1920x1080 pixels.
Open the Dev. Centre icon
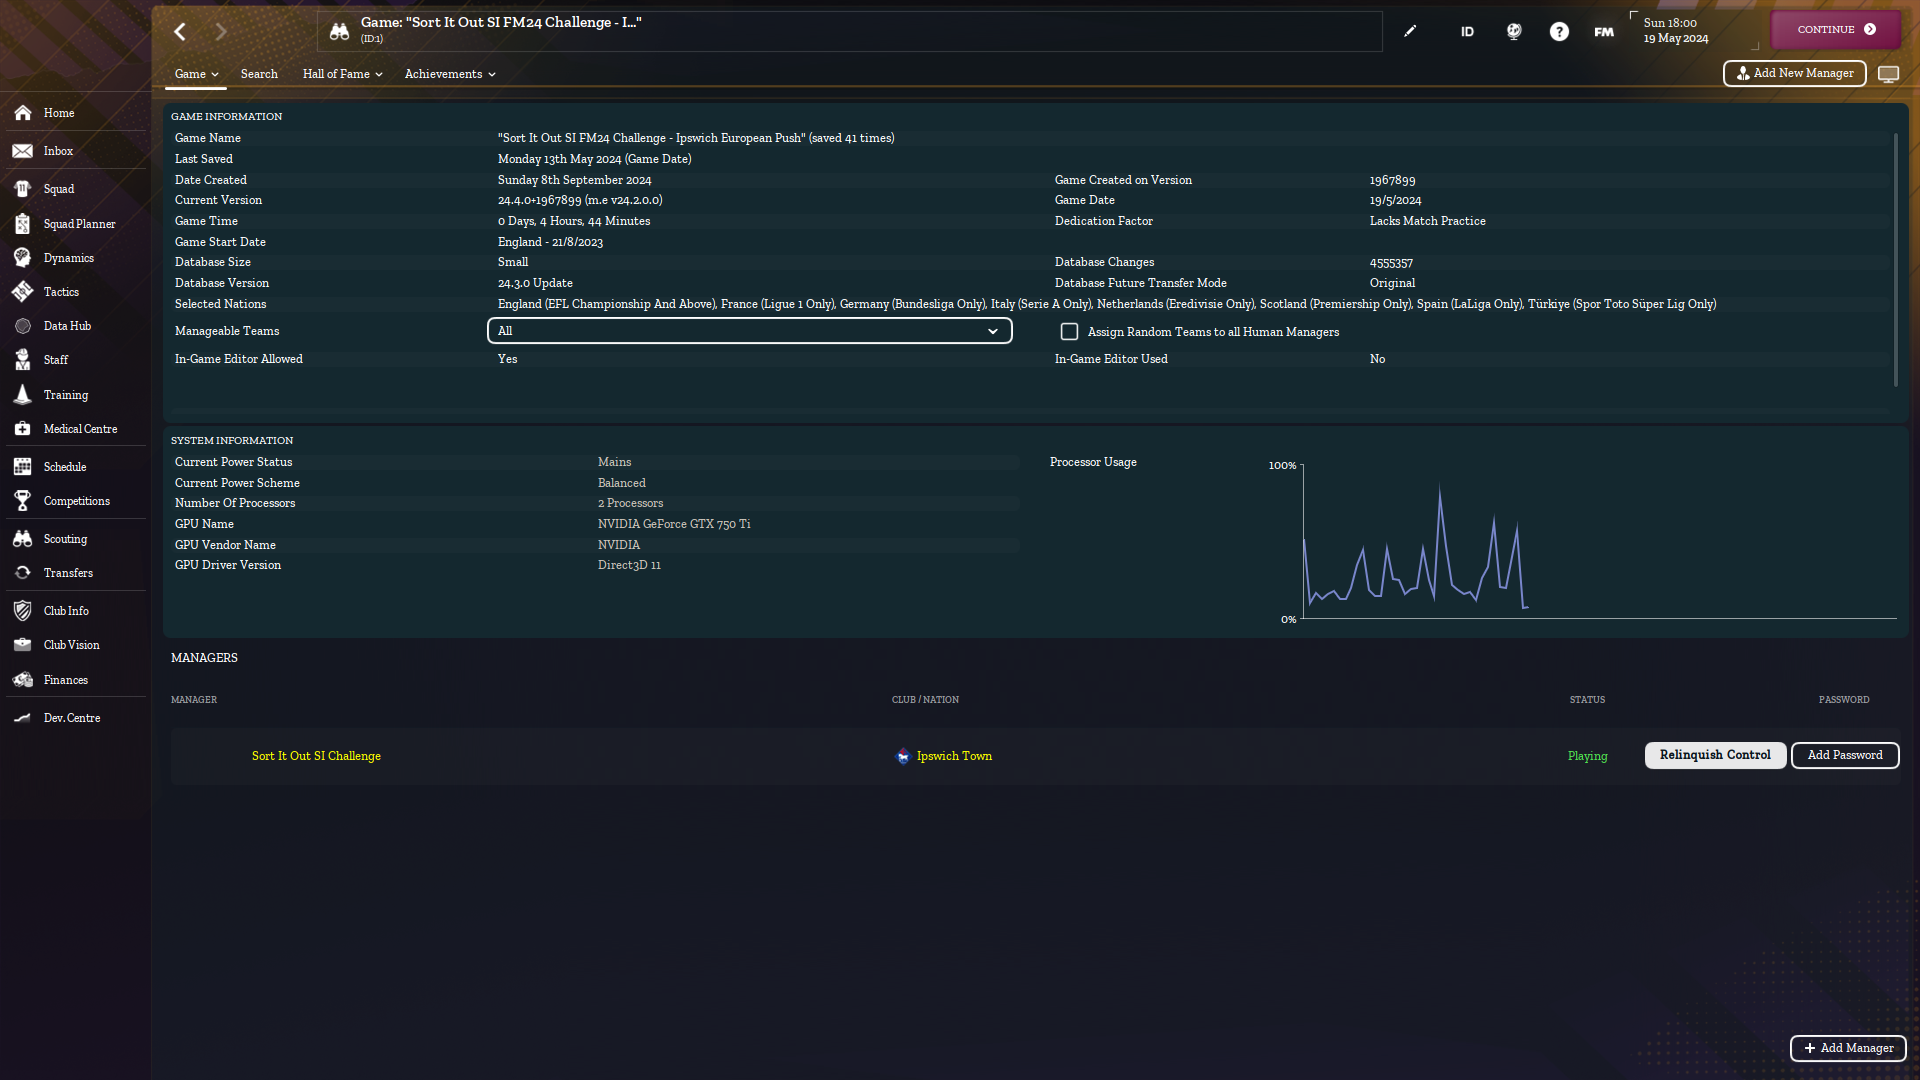click(22, 718)
